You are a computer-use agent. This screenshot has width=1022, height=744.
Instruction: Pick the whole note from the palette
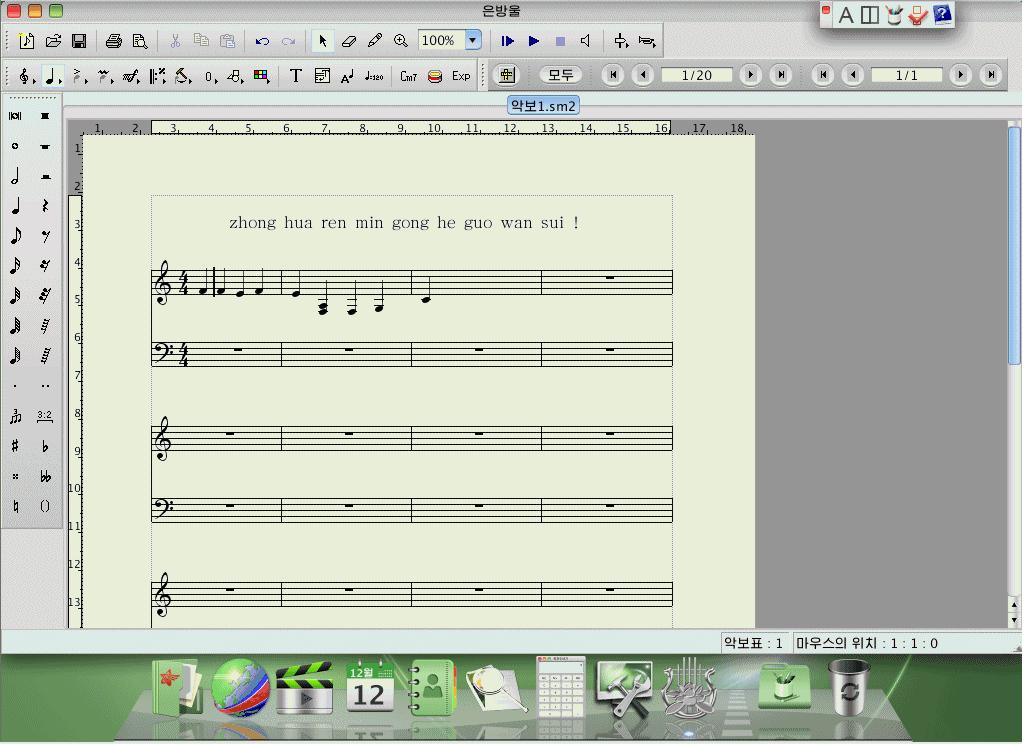point(15,146)
